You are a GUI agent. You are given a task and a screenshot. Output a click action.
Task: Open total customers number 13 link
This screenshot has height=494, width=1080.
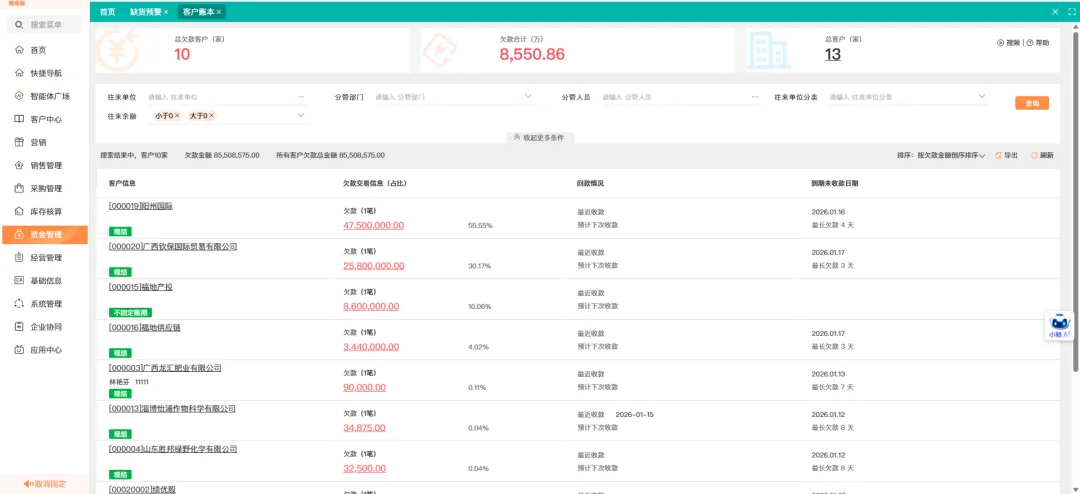(833, 55)
